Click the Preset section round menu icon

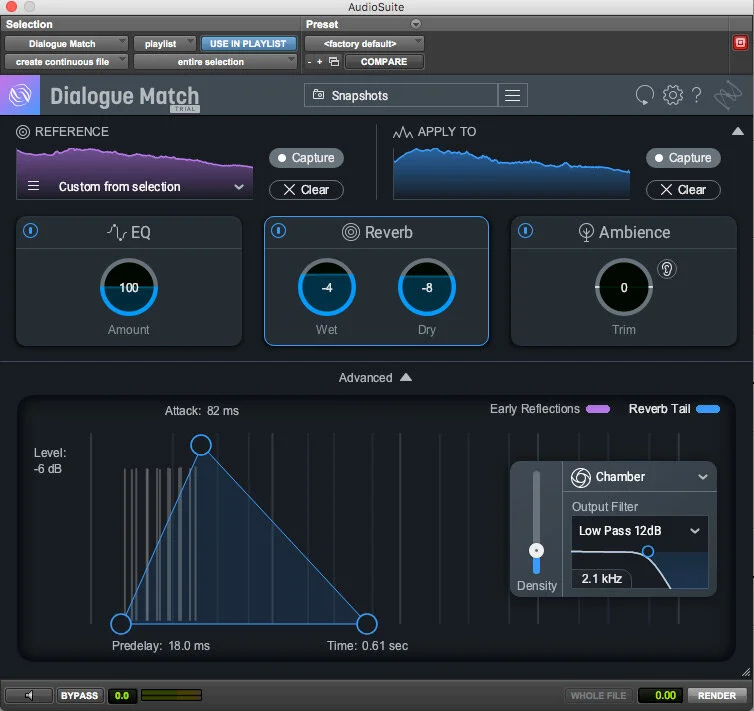416,24
